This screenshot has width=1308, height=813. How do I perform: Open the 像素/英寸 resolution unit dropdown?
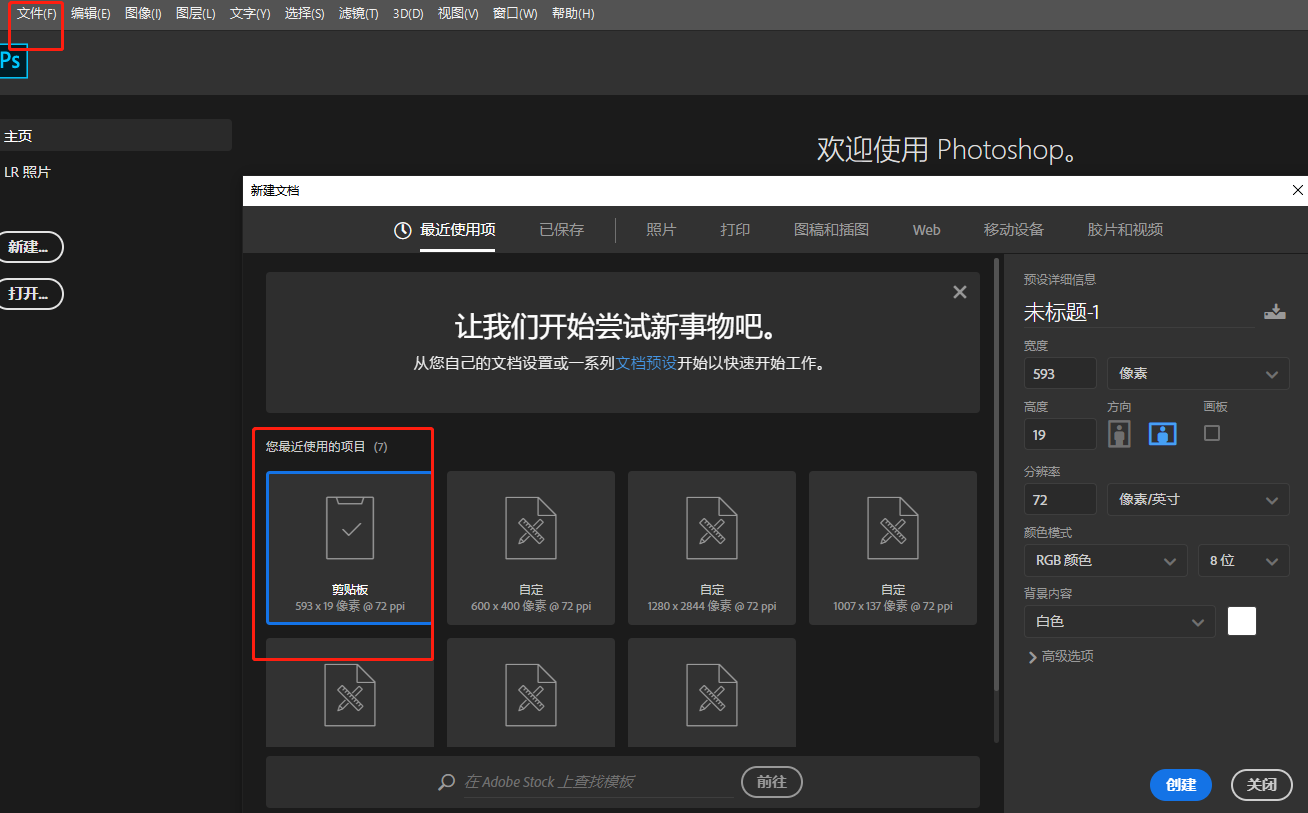(x=1198, y=499)
